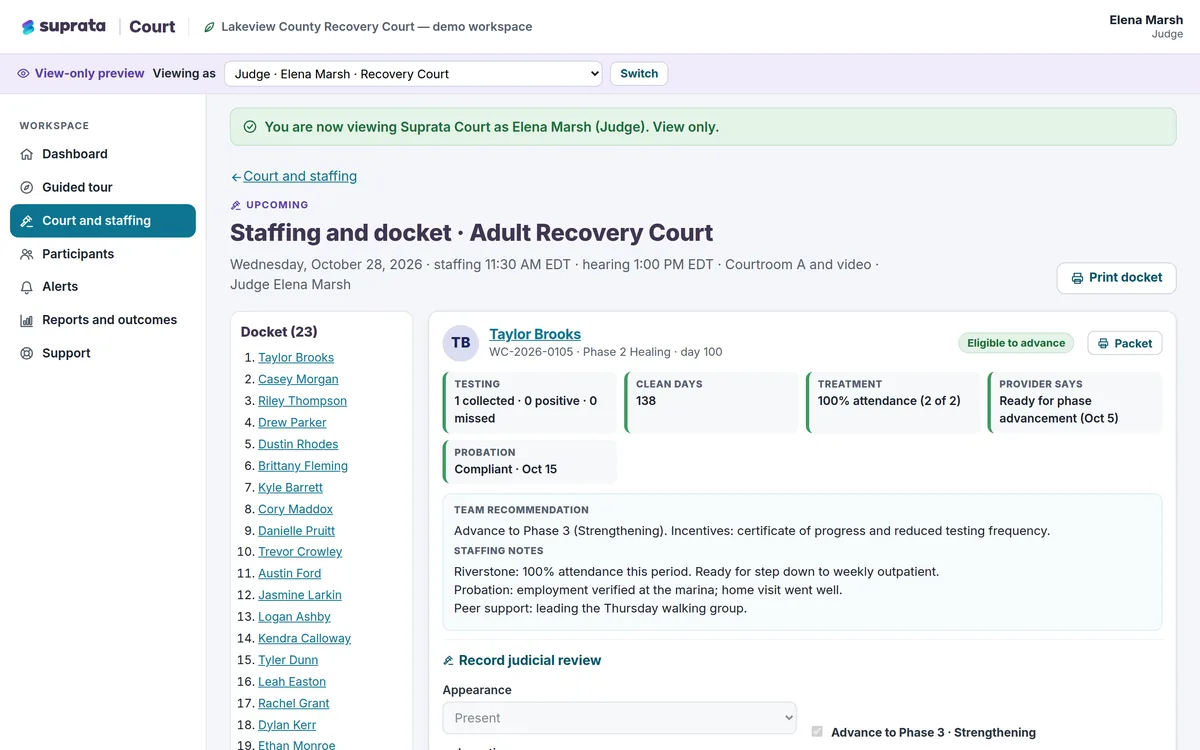Click the Elena Marsh Judge profile
The image size is (1200, 750).
1146,27
